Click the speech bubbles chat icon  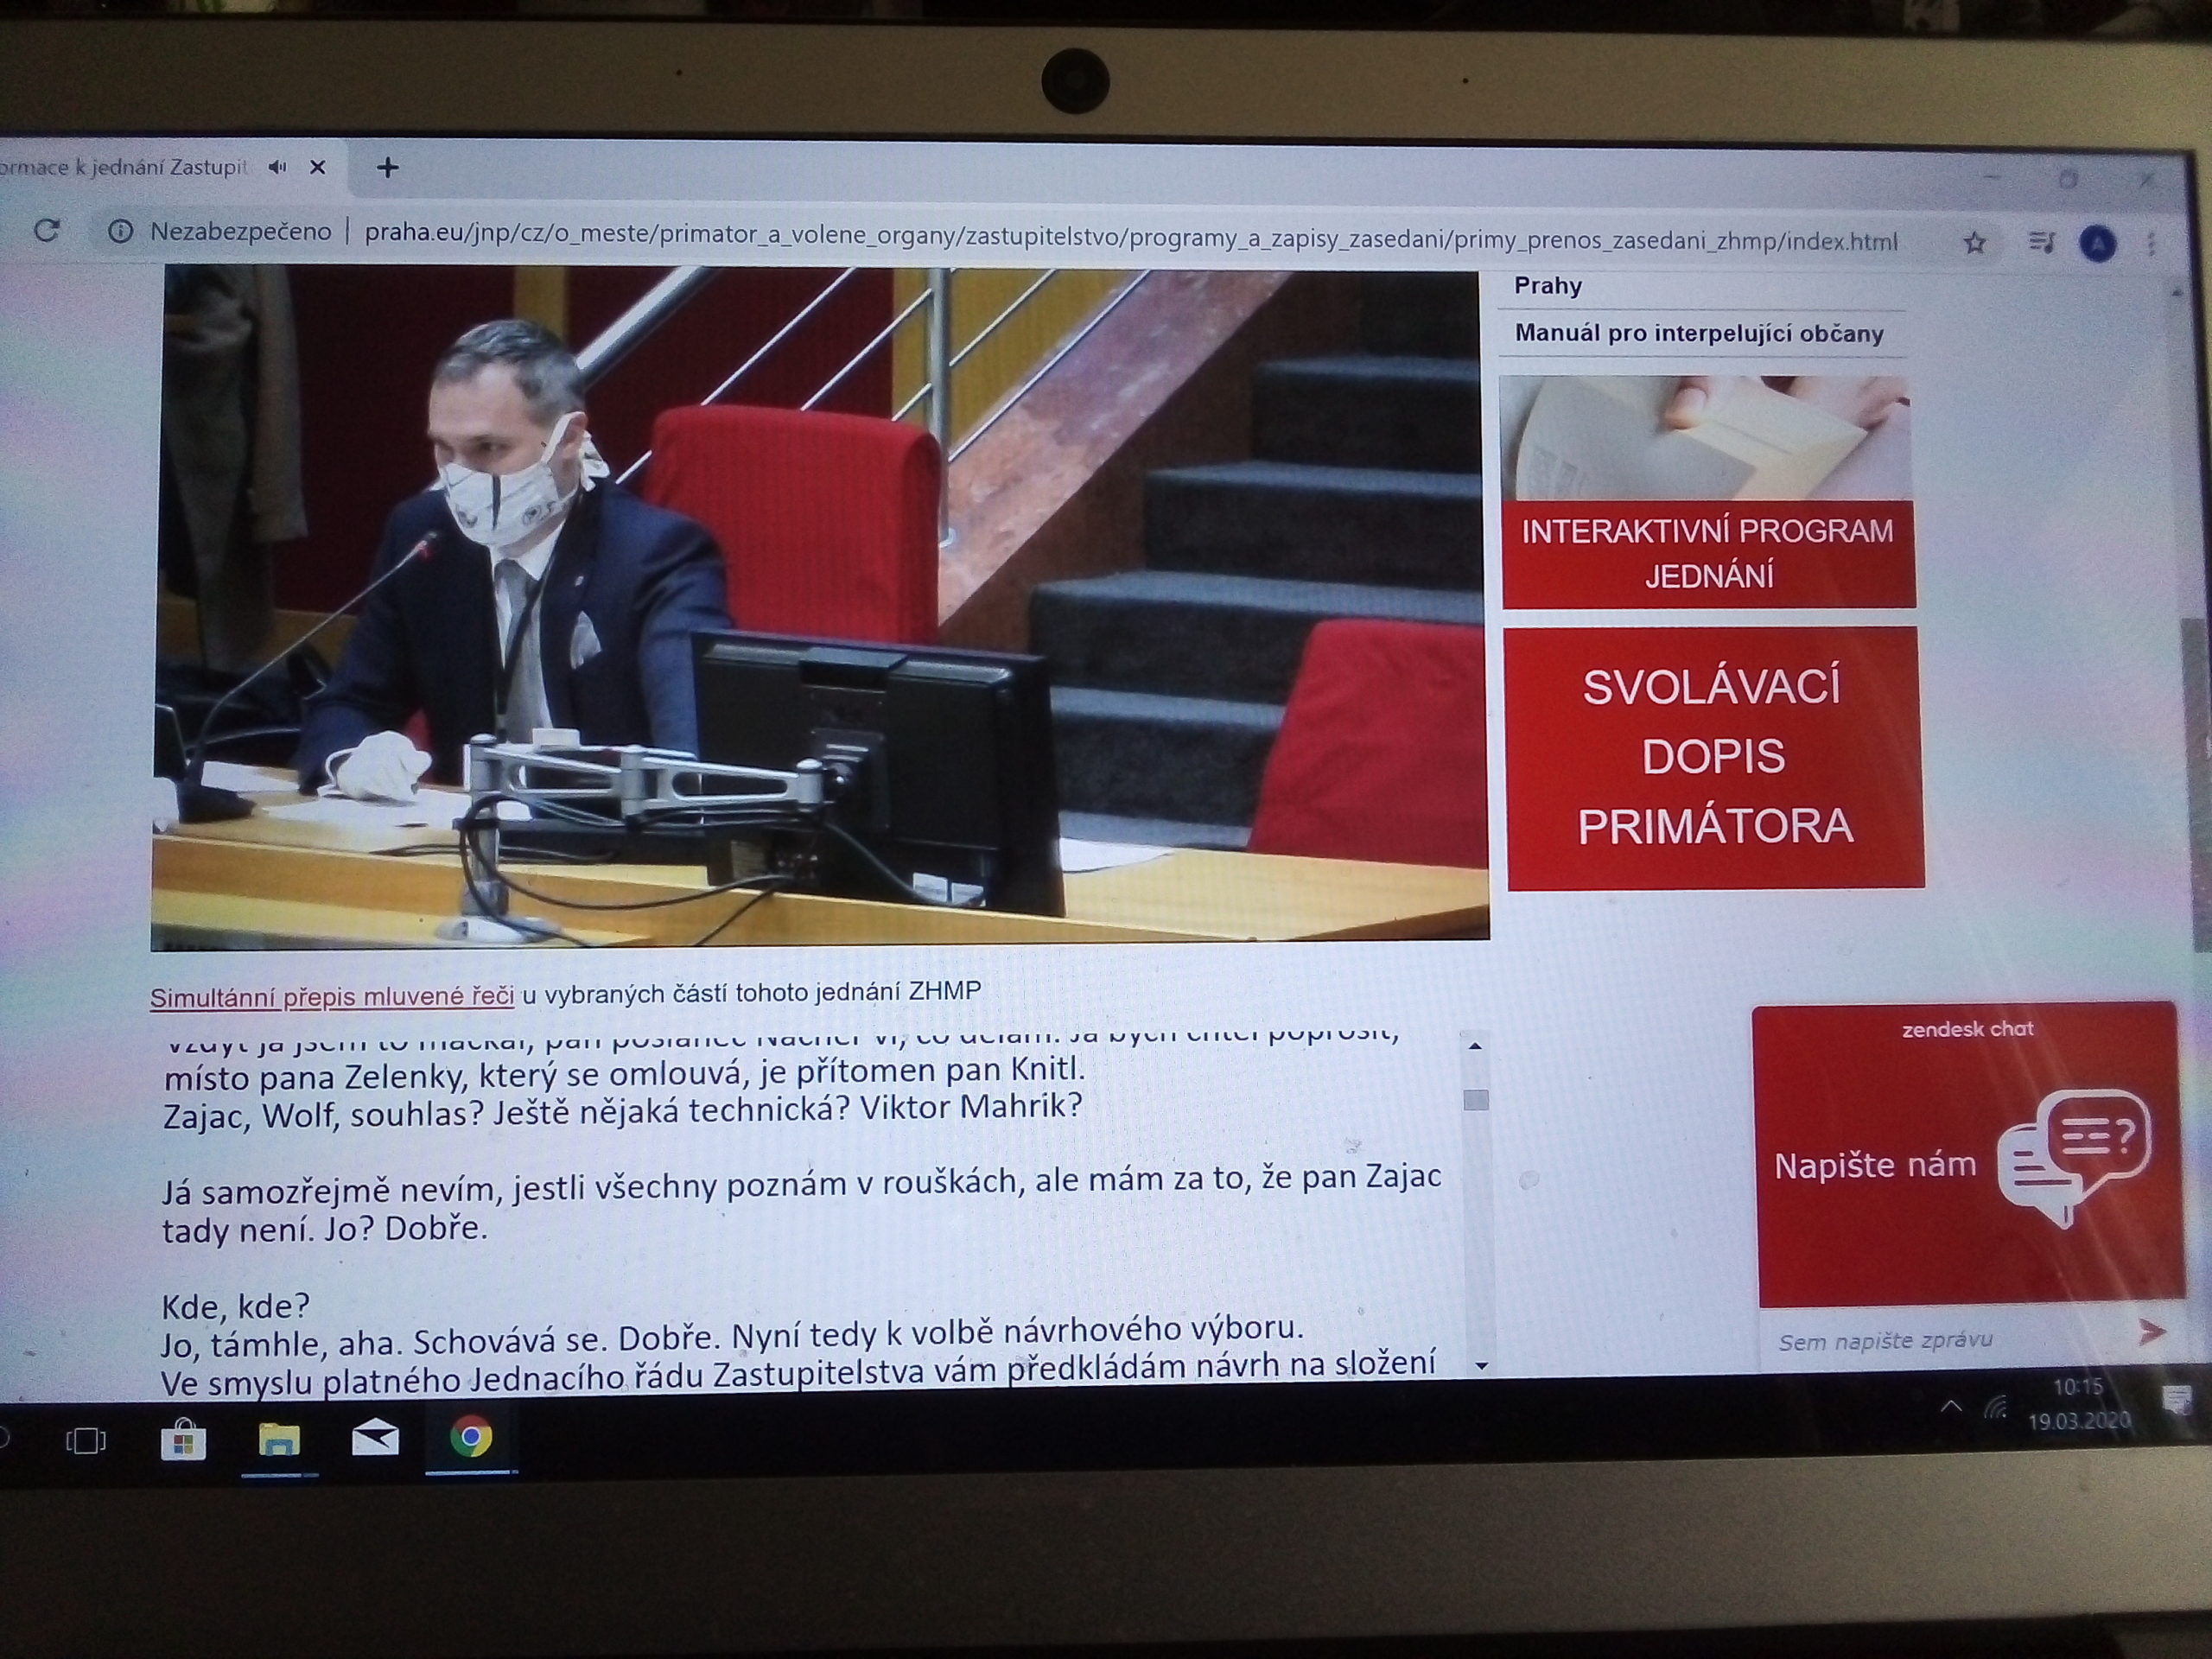pos(2072,1160)
